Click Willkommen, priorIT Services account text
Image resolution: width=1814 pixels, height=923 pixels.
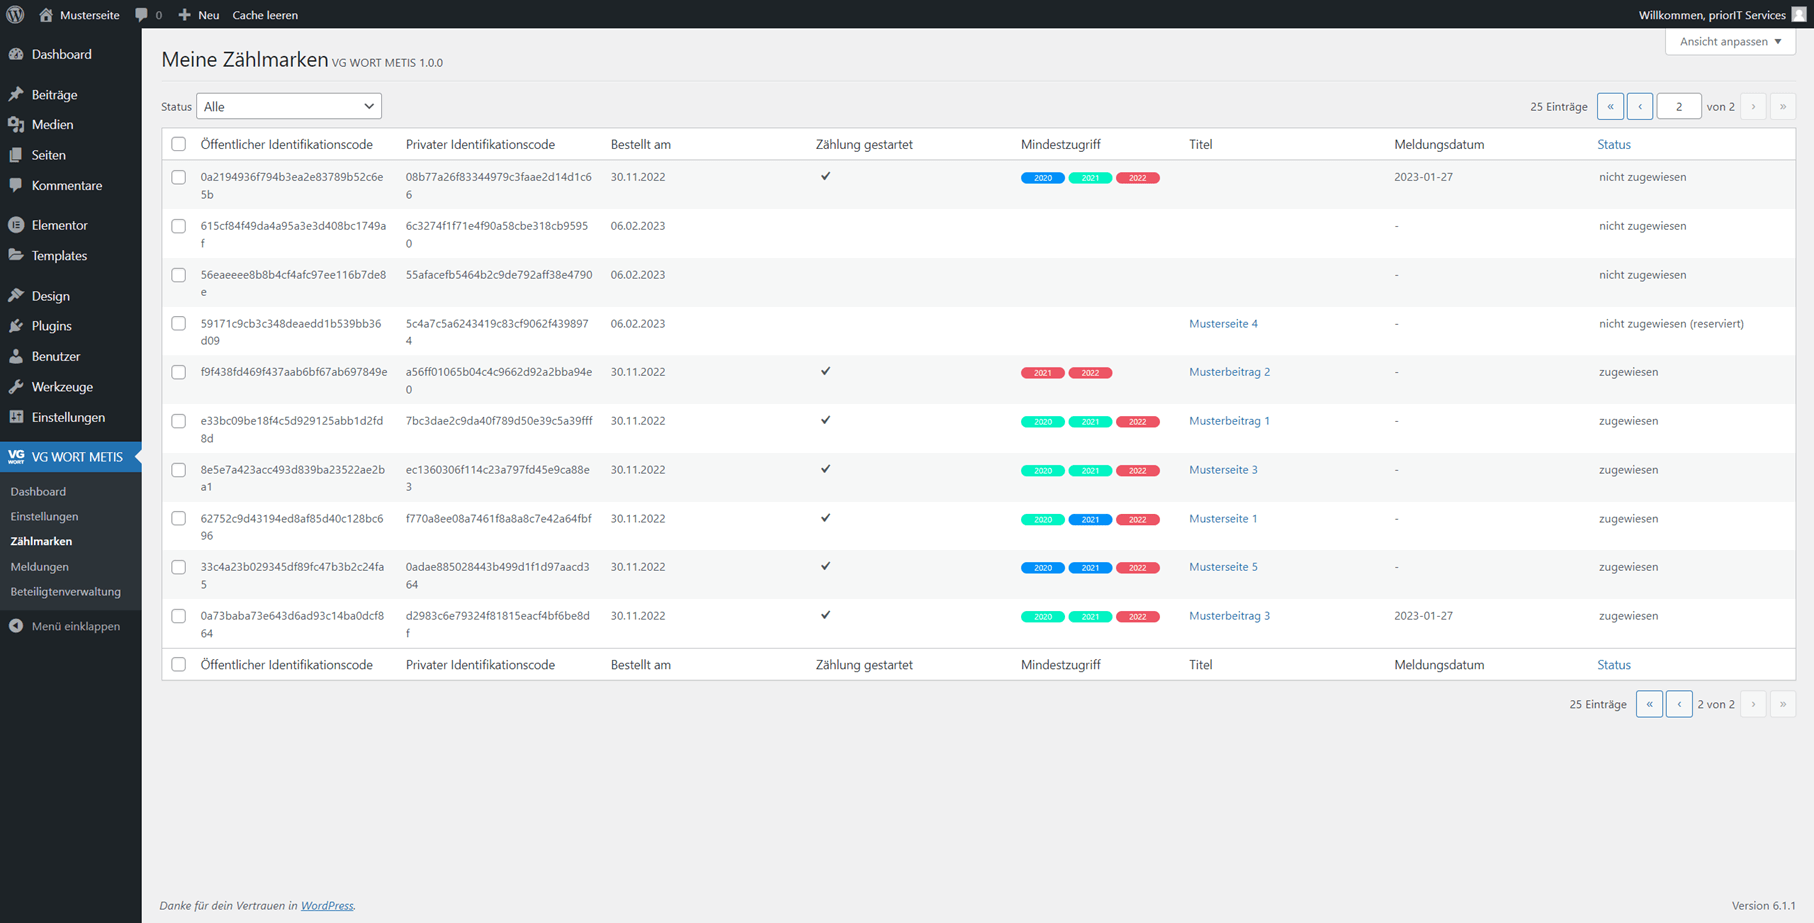tap(1712, 15)
